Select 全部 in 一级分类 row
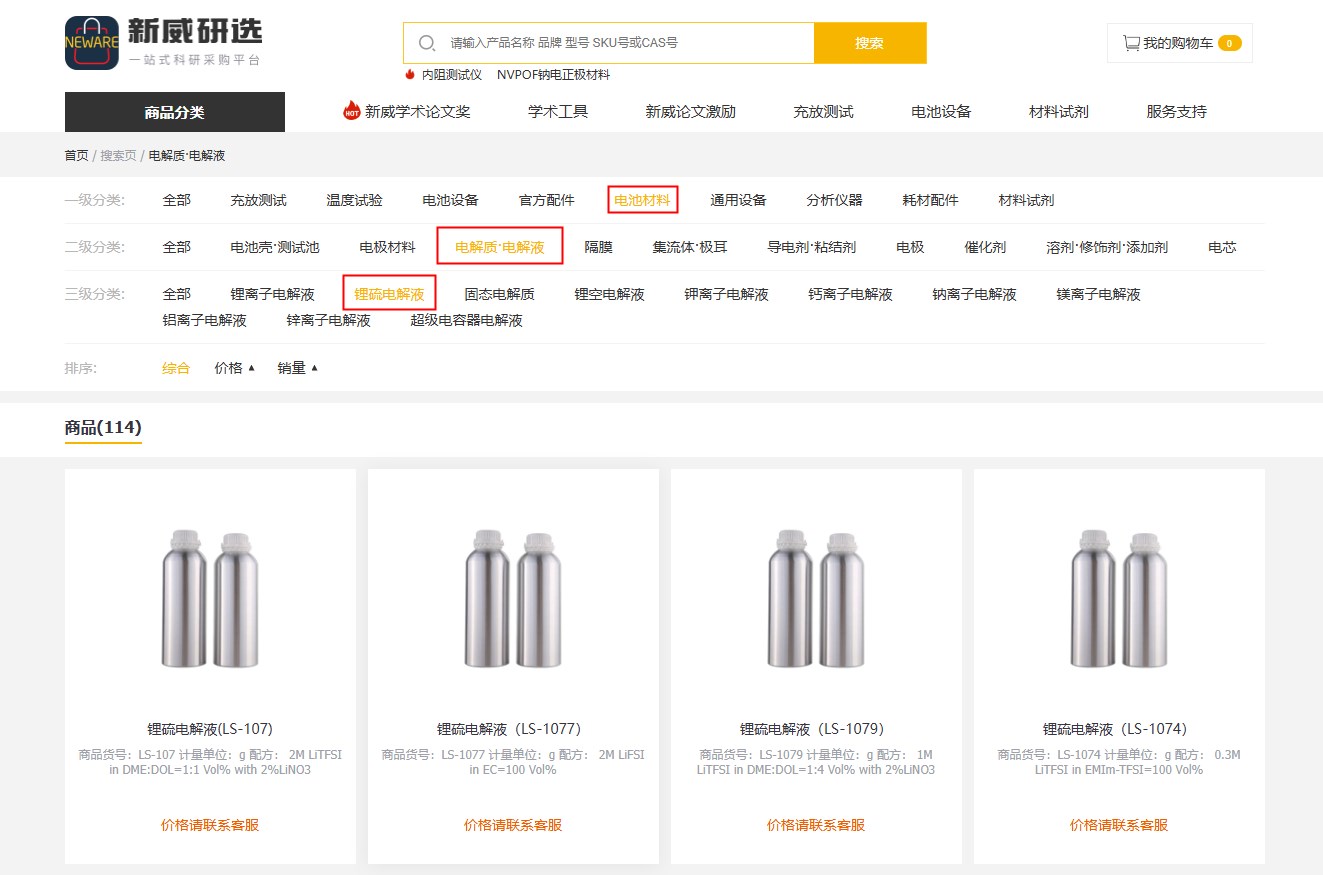 click(x=176, y=200)
